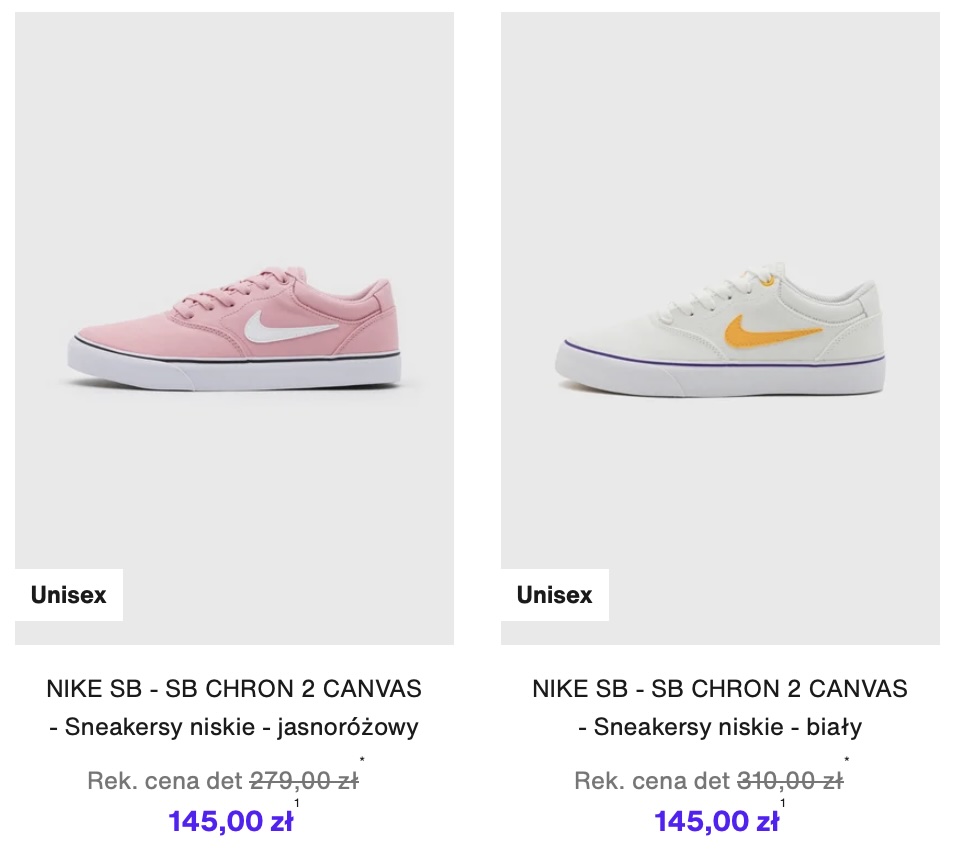Select the "Sneakersy niskie - biały" description line

coord(720,727)
